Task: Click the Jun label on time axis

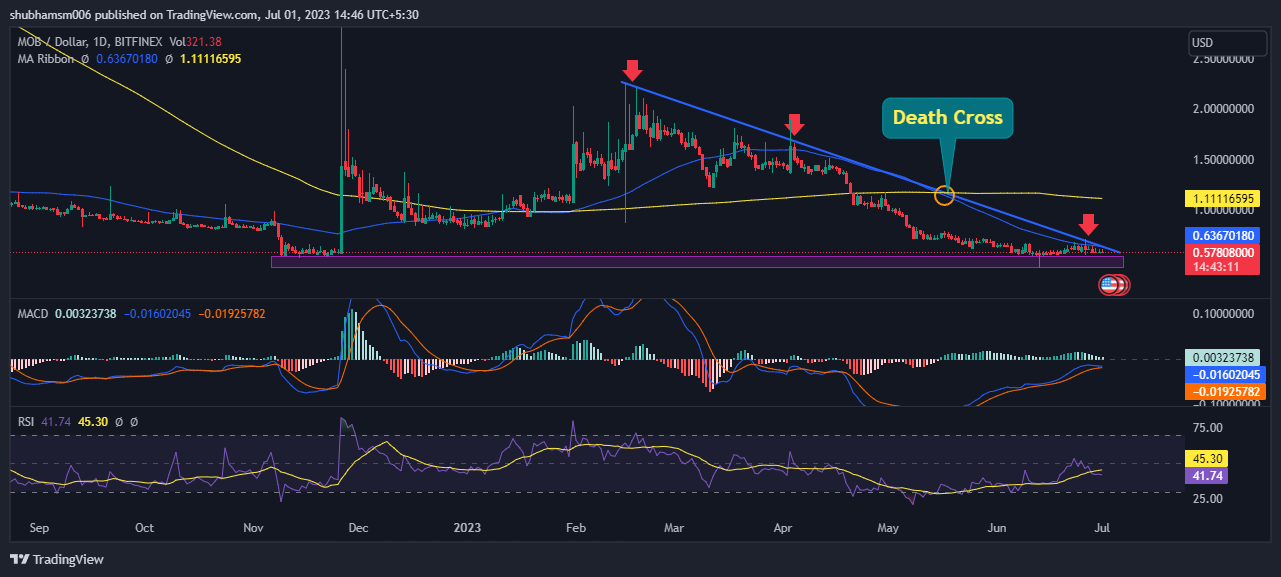Action: (x=997, y=527)
